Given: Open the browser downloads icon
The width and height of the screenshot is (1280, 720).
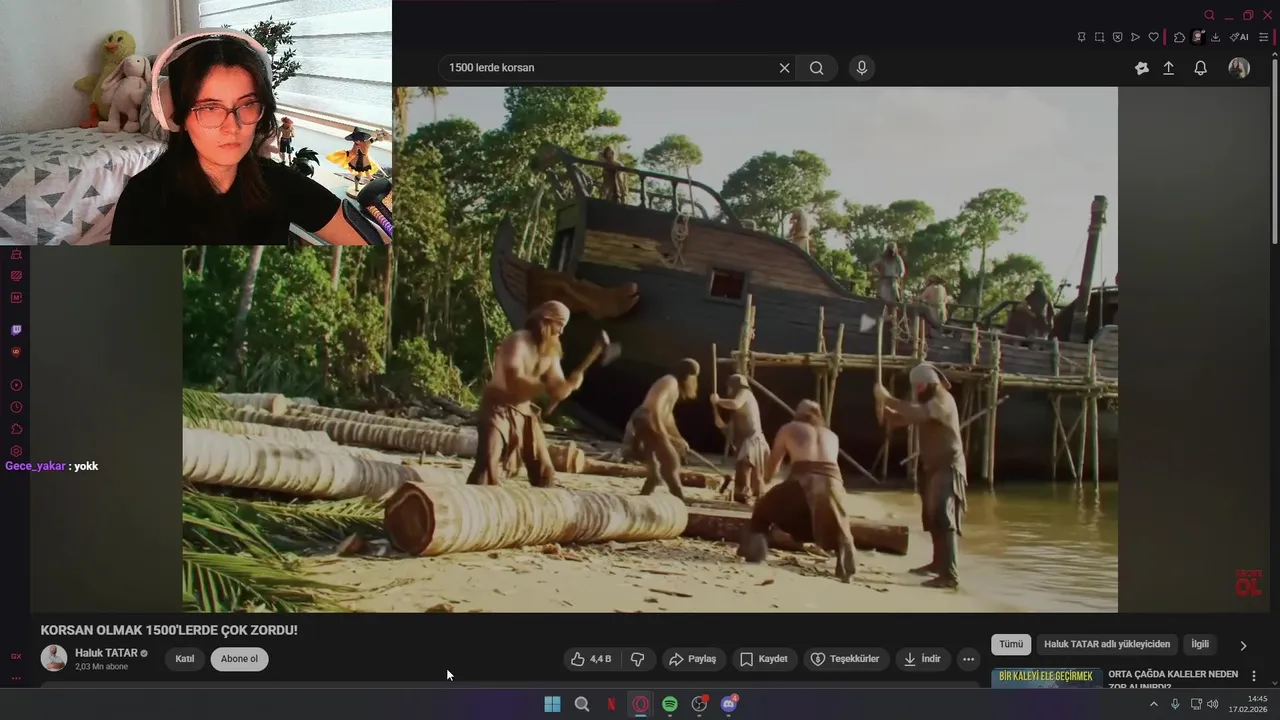Looking at the screenshot, I should pyautogui.click(x=1215, y=37).
